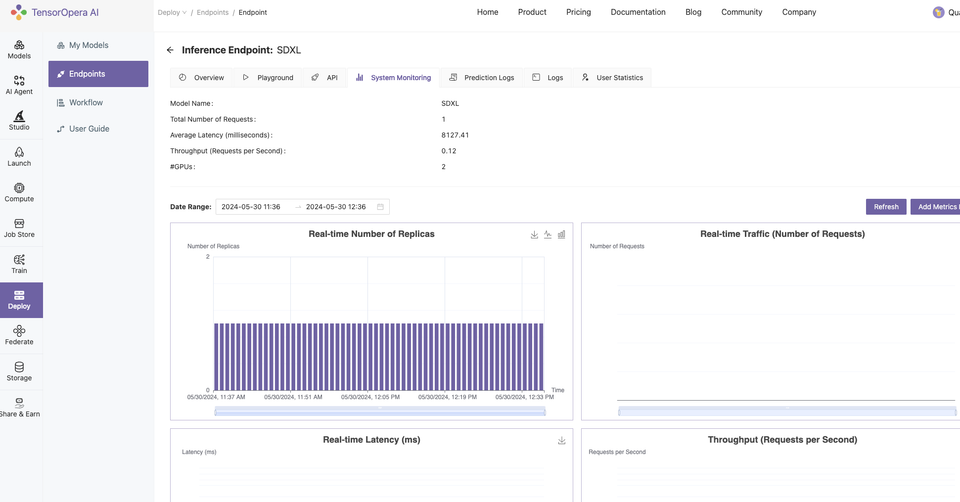Viewport: 960px width, 502px height.
Task: Switch Replicas chart to bar view
Action: (x=561, y=234)
